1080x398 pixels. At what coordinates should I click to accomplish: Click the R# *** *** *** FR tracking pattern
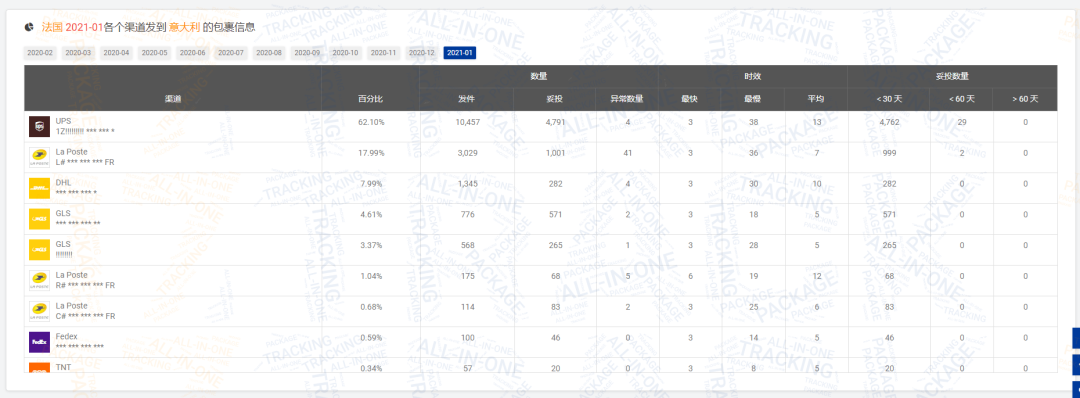tap(85, 285)
